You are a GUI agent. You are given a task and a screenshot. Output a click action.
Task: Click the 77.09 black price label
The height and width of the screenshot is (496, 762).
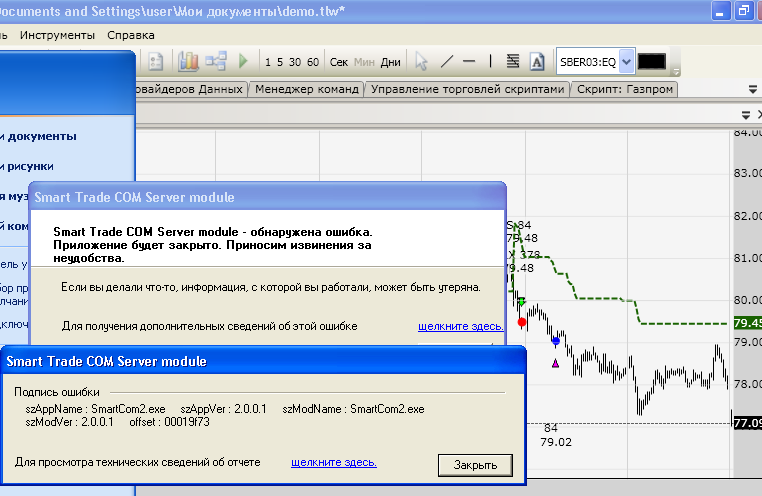click(x=747, y=423)
